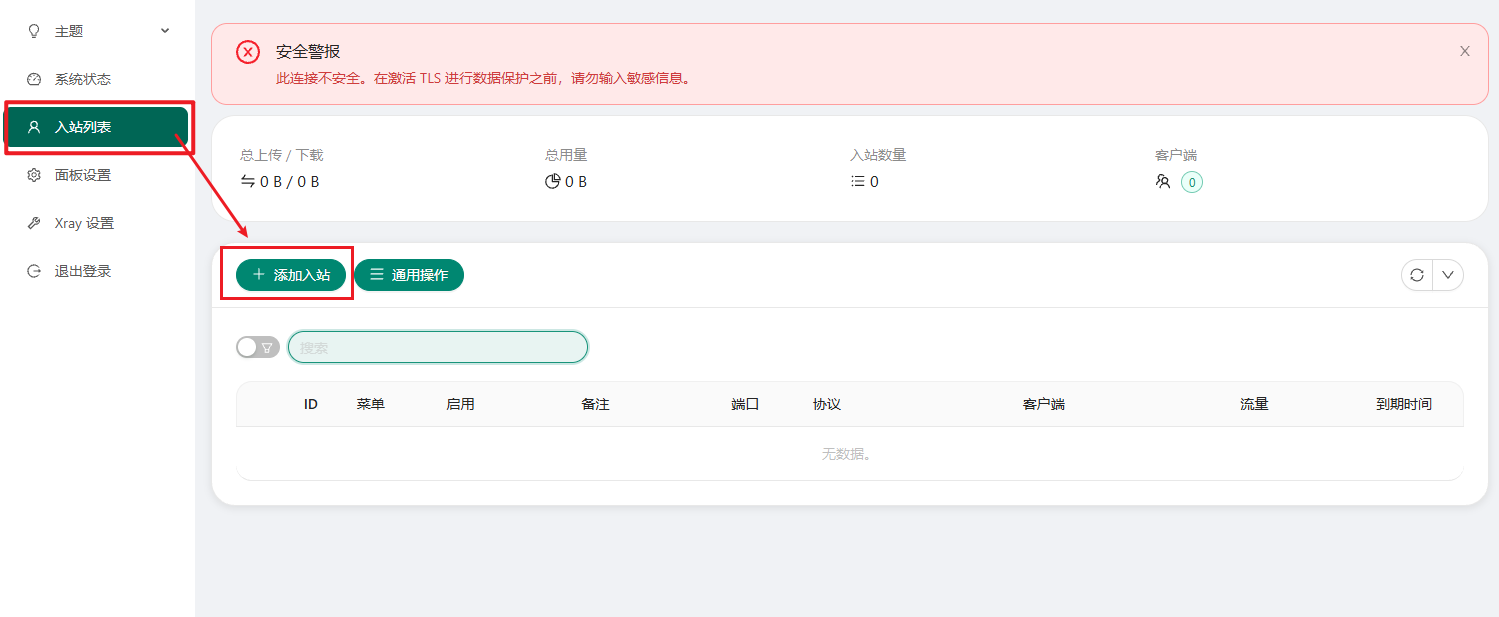Click the ID column header

(311, 404)
